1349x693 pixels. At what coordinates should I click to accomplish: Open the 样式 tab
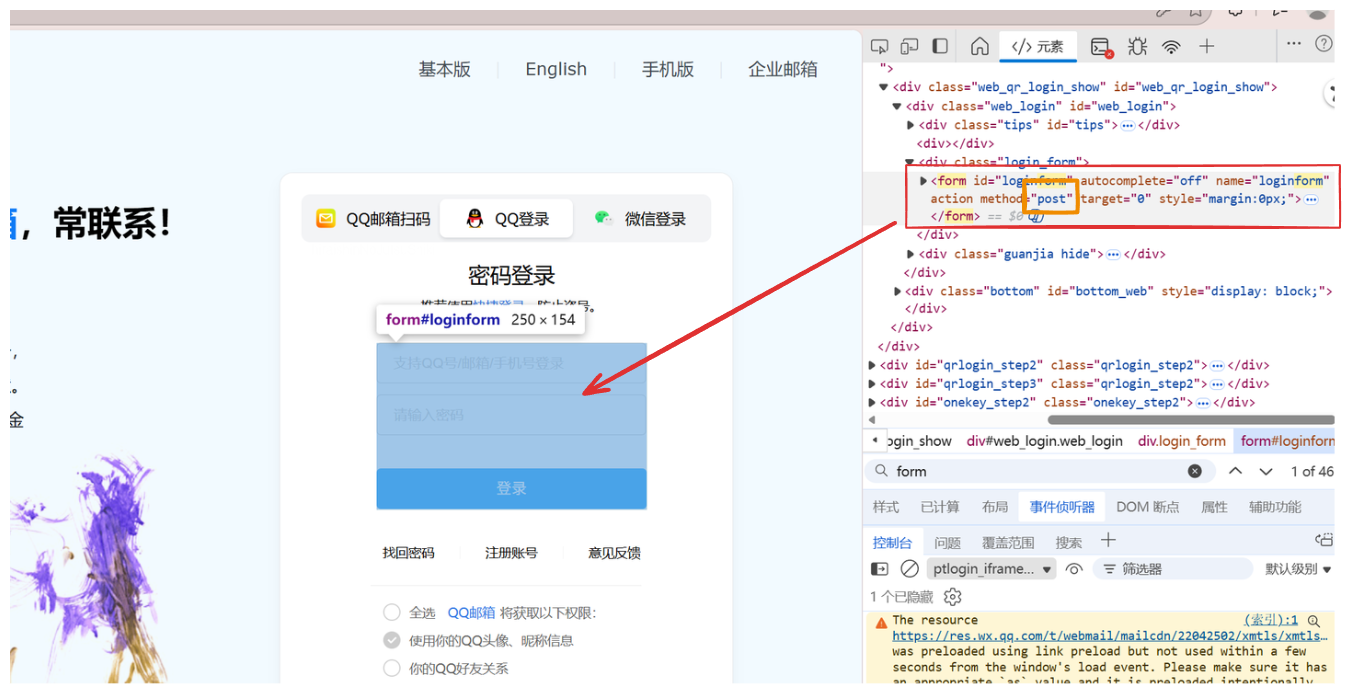(x=886, y=507)
